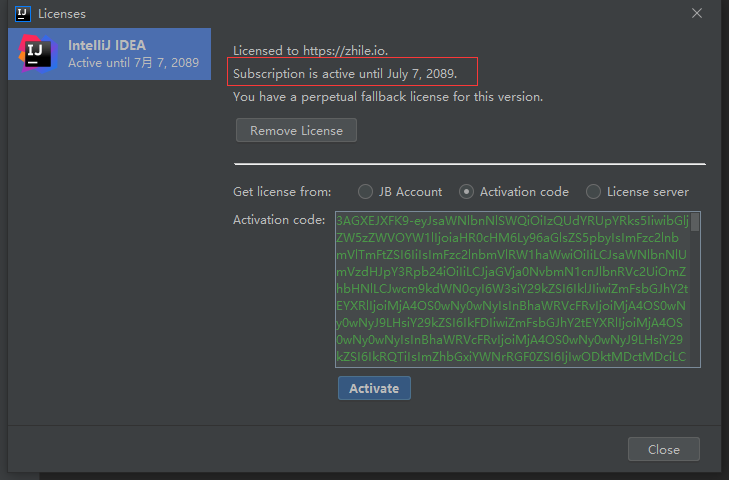Click the 'Active until 7月 7, 2089' status line
The width and height of the screenshot is (729, 480).
tap(133, 63)
